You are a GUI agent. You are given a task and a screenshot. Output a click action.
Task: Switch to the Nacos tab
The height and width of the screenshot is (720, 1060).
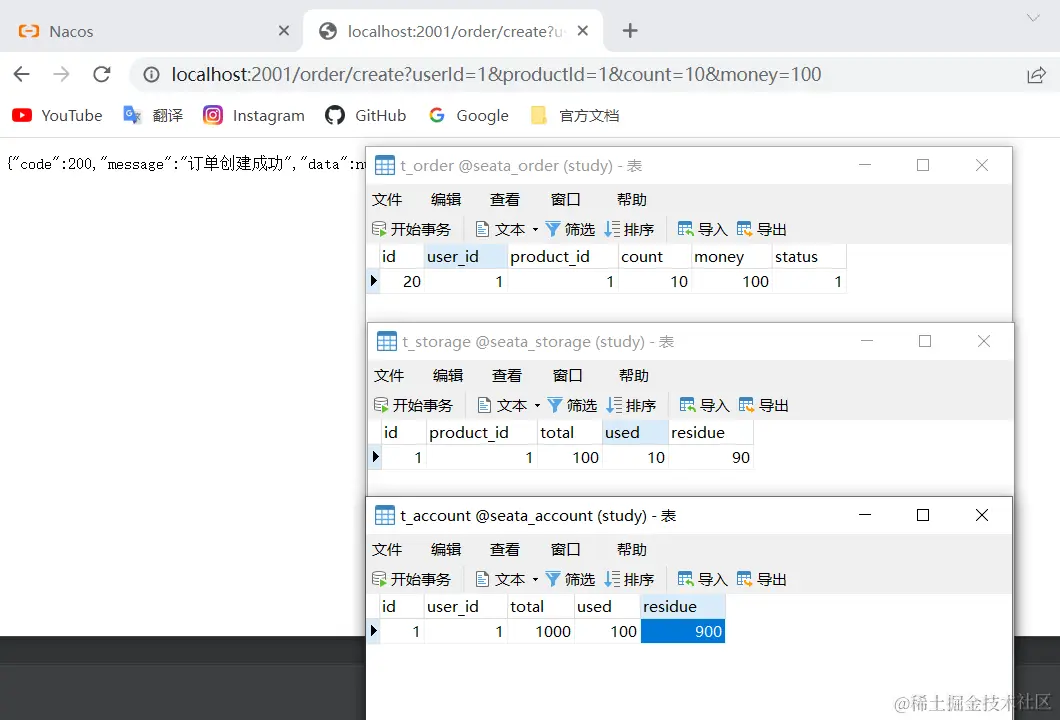(151, 31)
